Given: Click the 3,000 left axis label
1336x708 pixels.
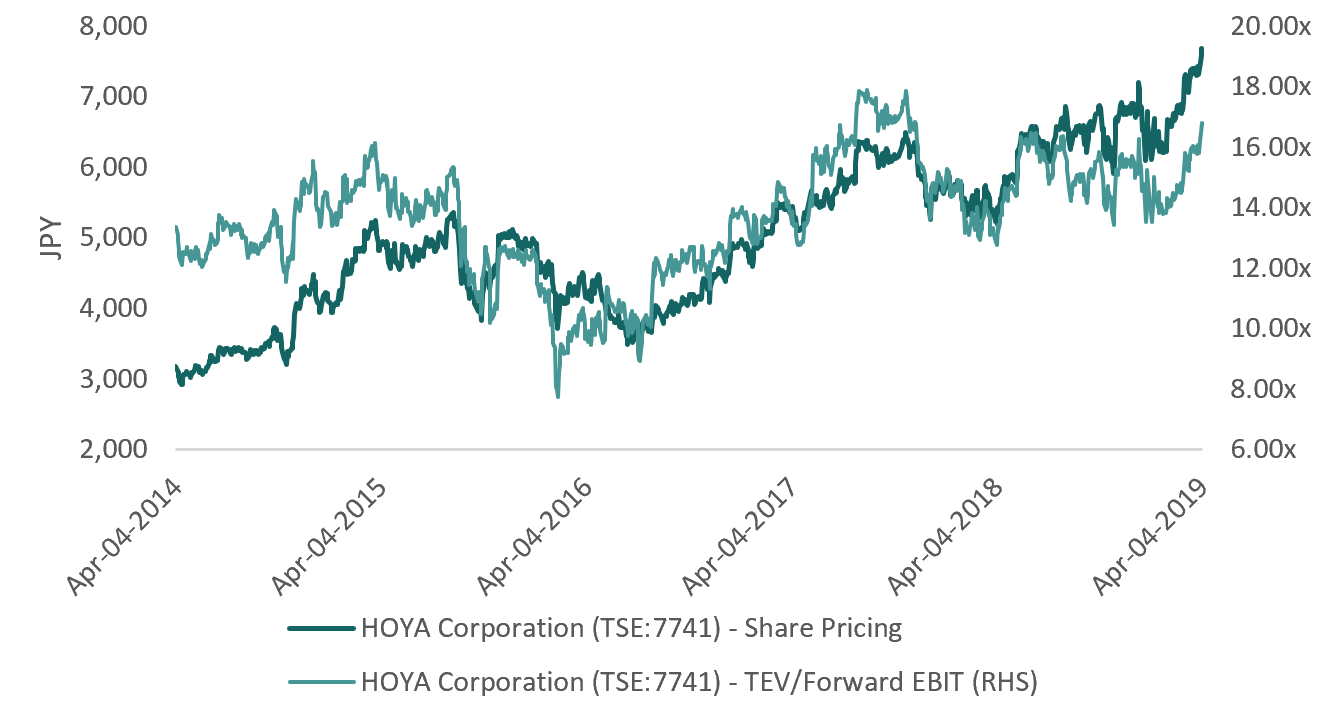Looking at the screenshot, I should click(115, 379).
